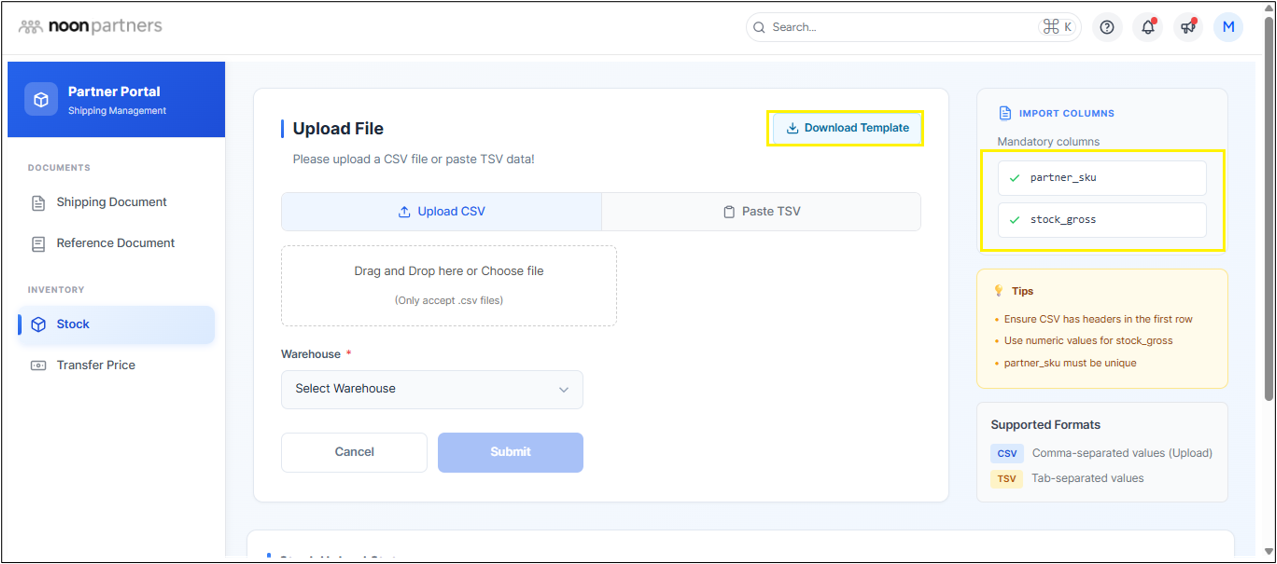Go to Transfer Price in sidebar

pos(96,365)
